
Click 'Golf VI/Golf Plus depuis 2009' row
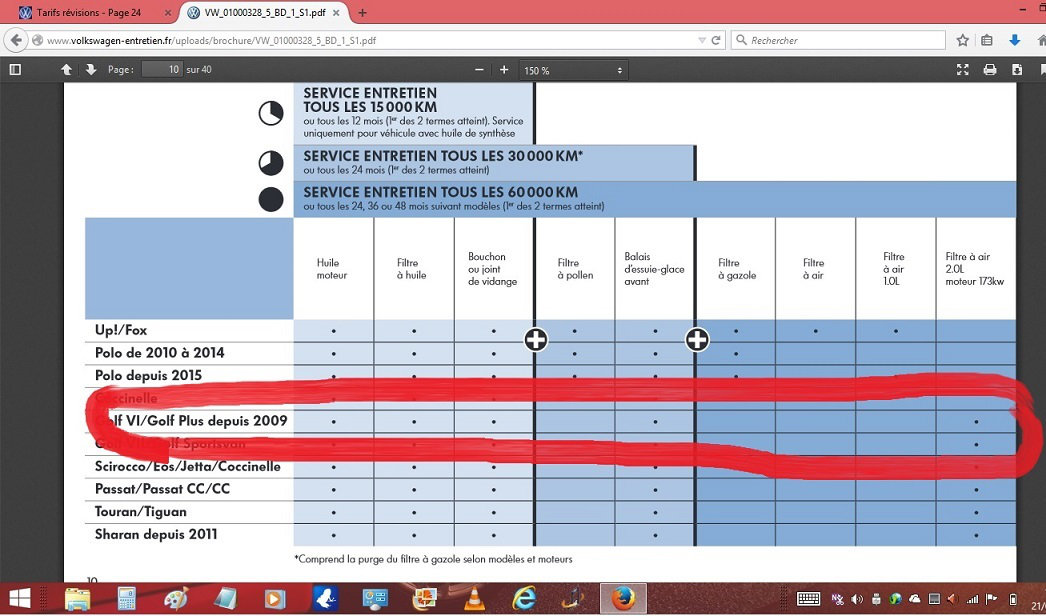(x=191, y=421)
